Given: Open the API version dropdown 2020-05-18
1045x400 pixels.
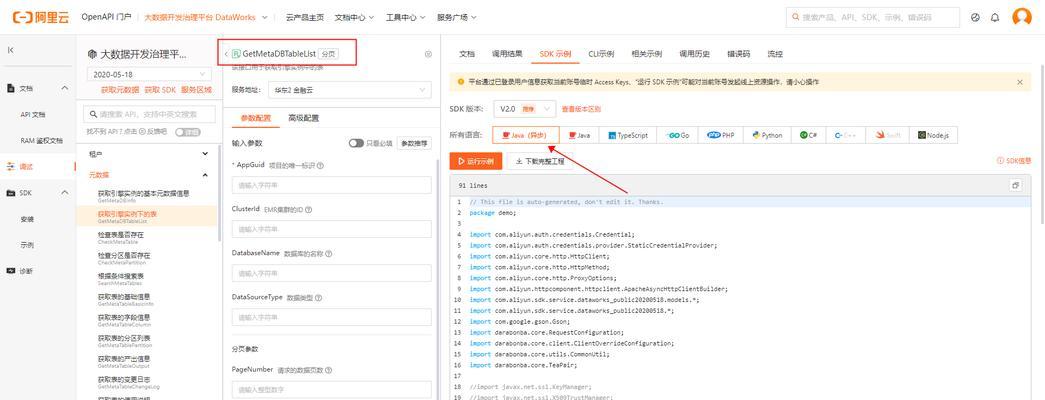Looking at the screenshot, I should click(149, 75).
